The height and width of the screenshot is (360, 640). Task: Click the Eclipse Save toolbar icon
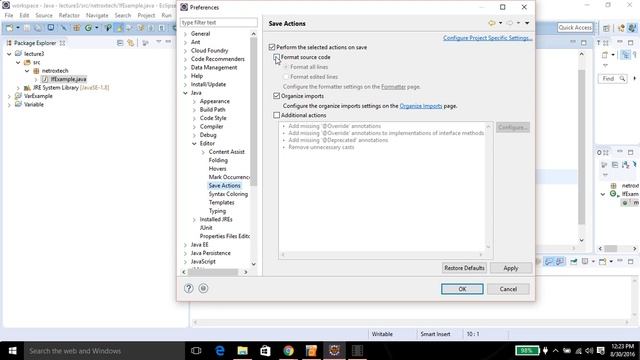pyautogui.click(x=27, y=28)
